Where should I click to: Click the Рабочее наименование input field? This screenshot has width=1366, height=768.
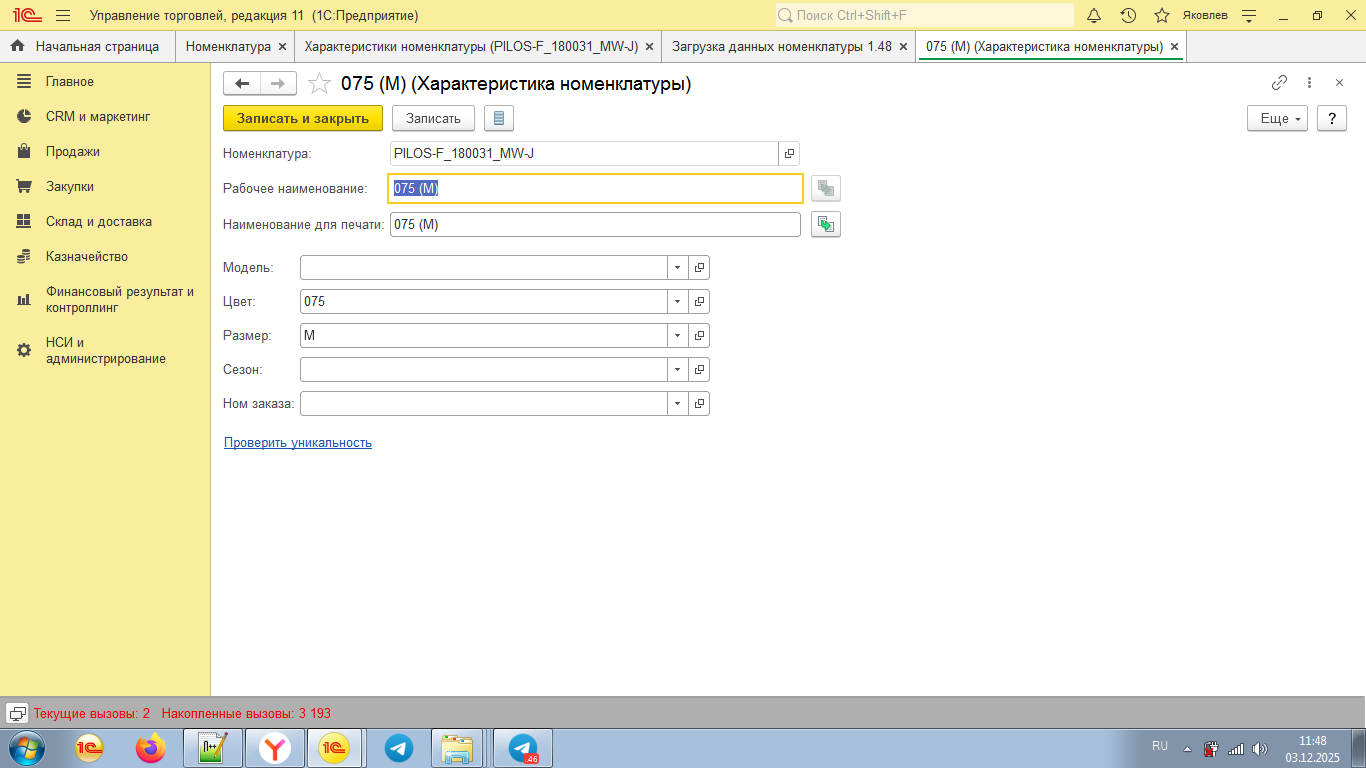(596, 188)
